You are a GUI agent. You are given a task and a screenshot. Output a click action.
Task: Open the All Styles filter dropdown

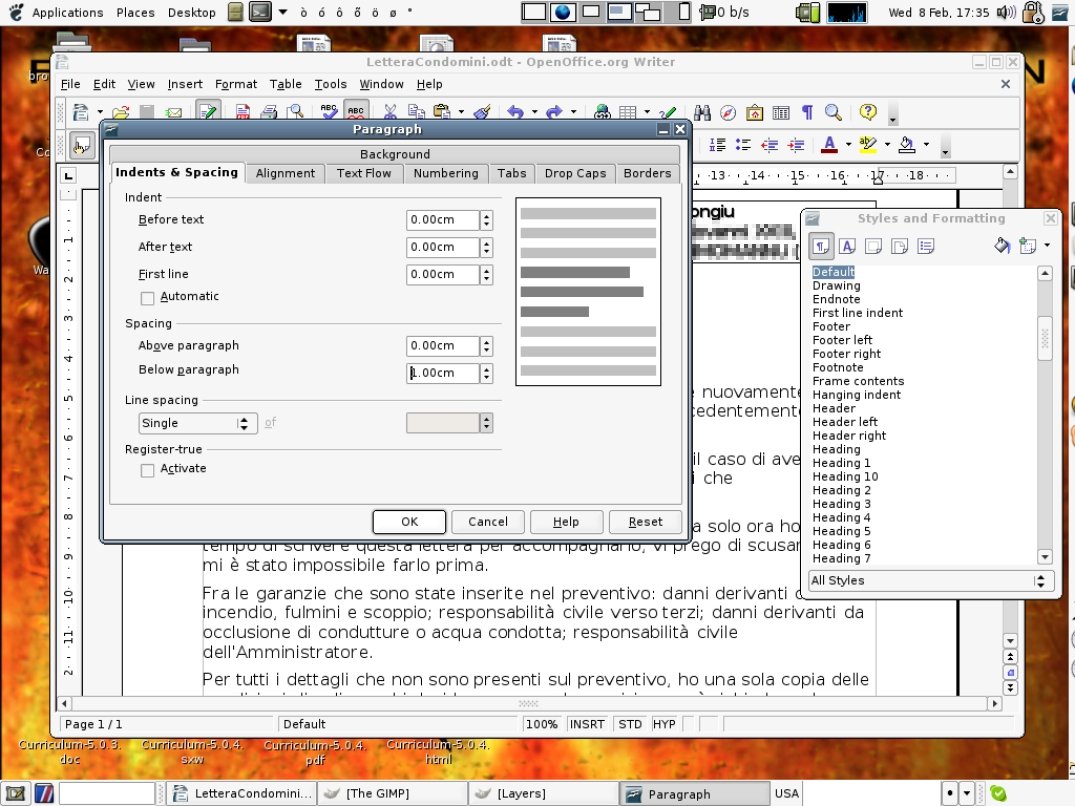pyautogui.click(x=1038, y=580)
